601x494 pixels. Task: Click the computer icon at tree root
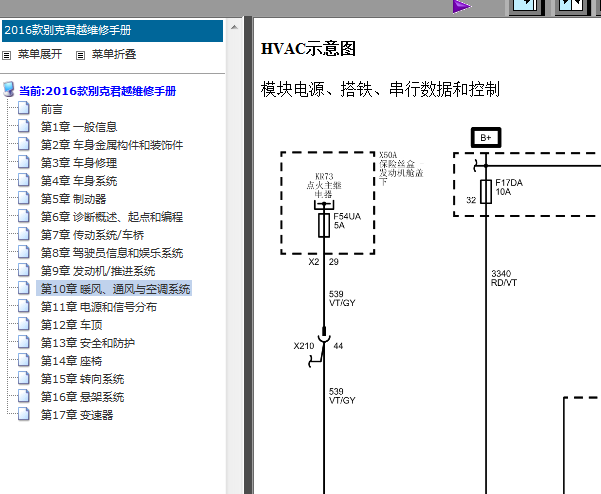click(x=8, y=89)
